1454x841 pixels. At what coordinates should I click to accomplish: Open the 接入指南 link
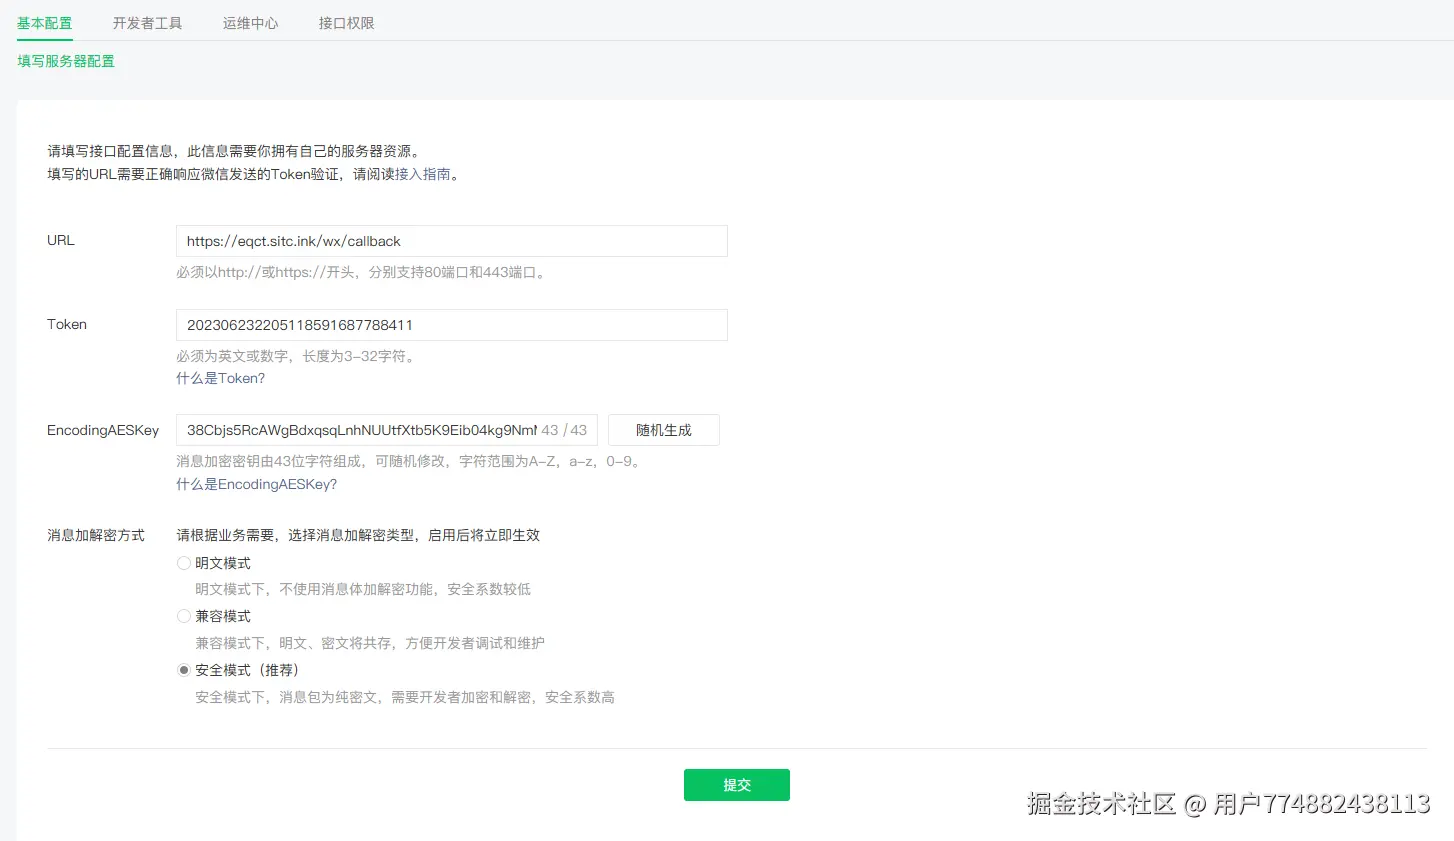pos(422,174)
